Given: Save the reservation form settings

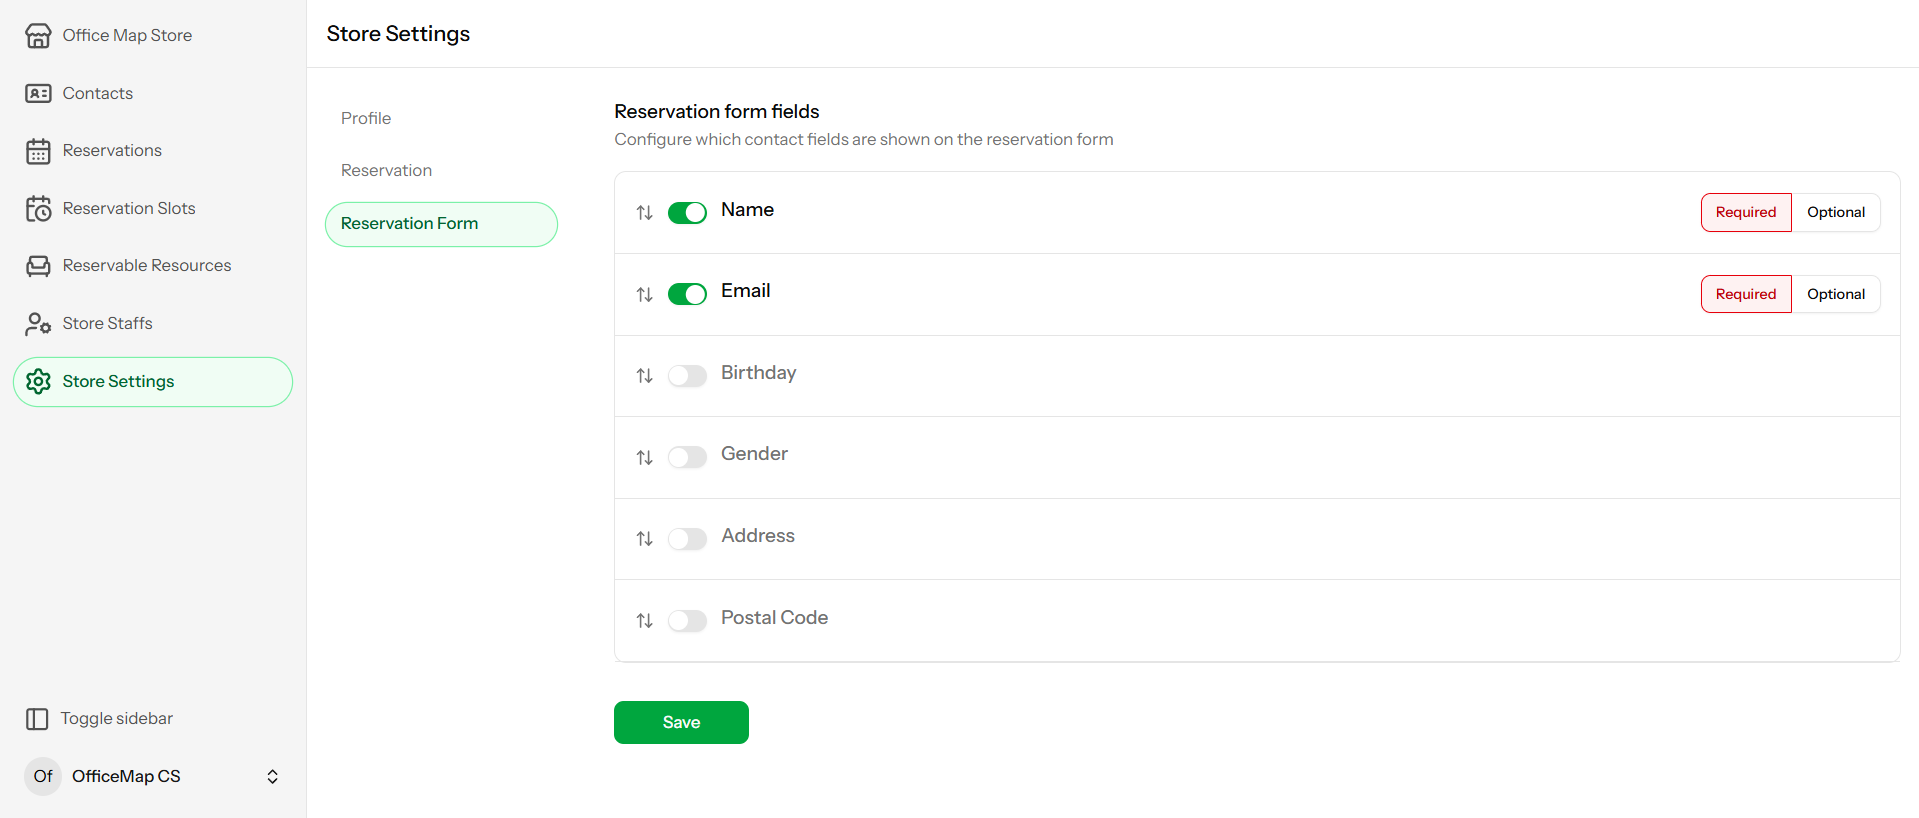Looking at the screenshot, I should 681,722.
